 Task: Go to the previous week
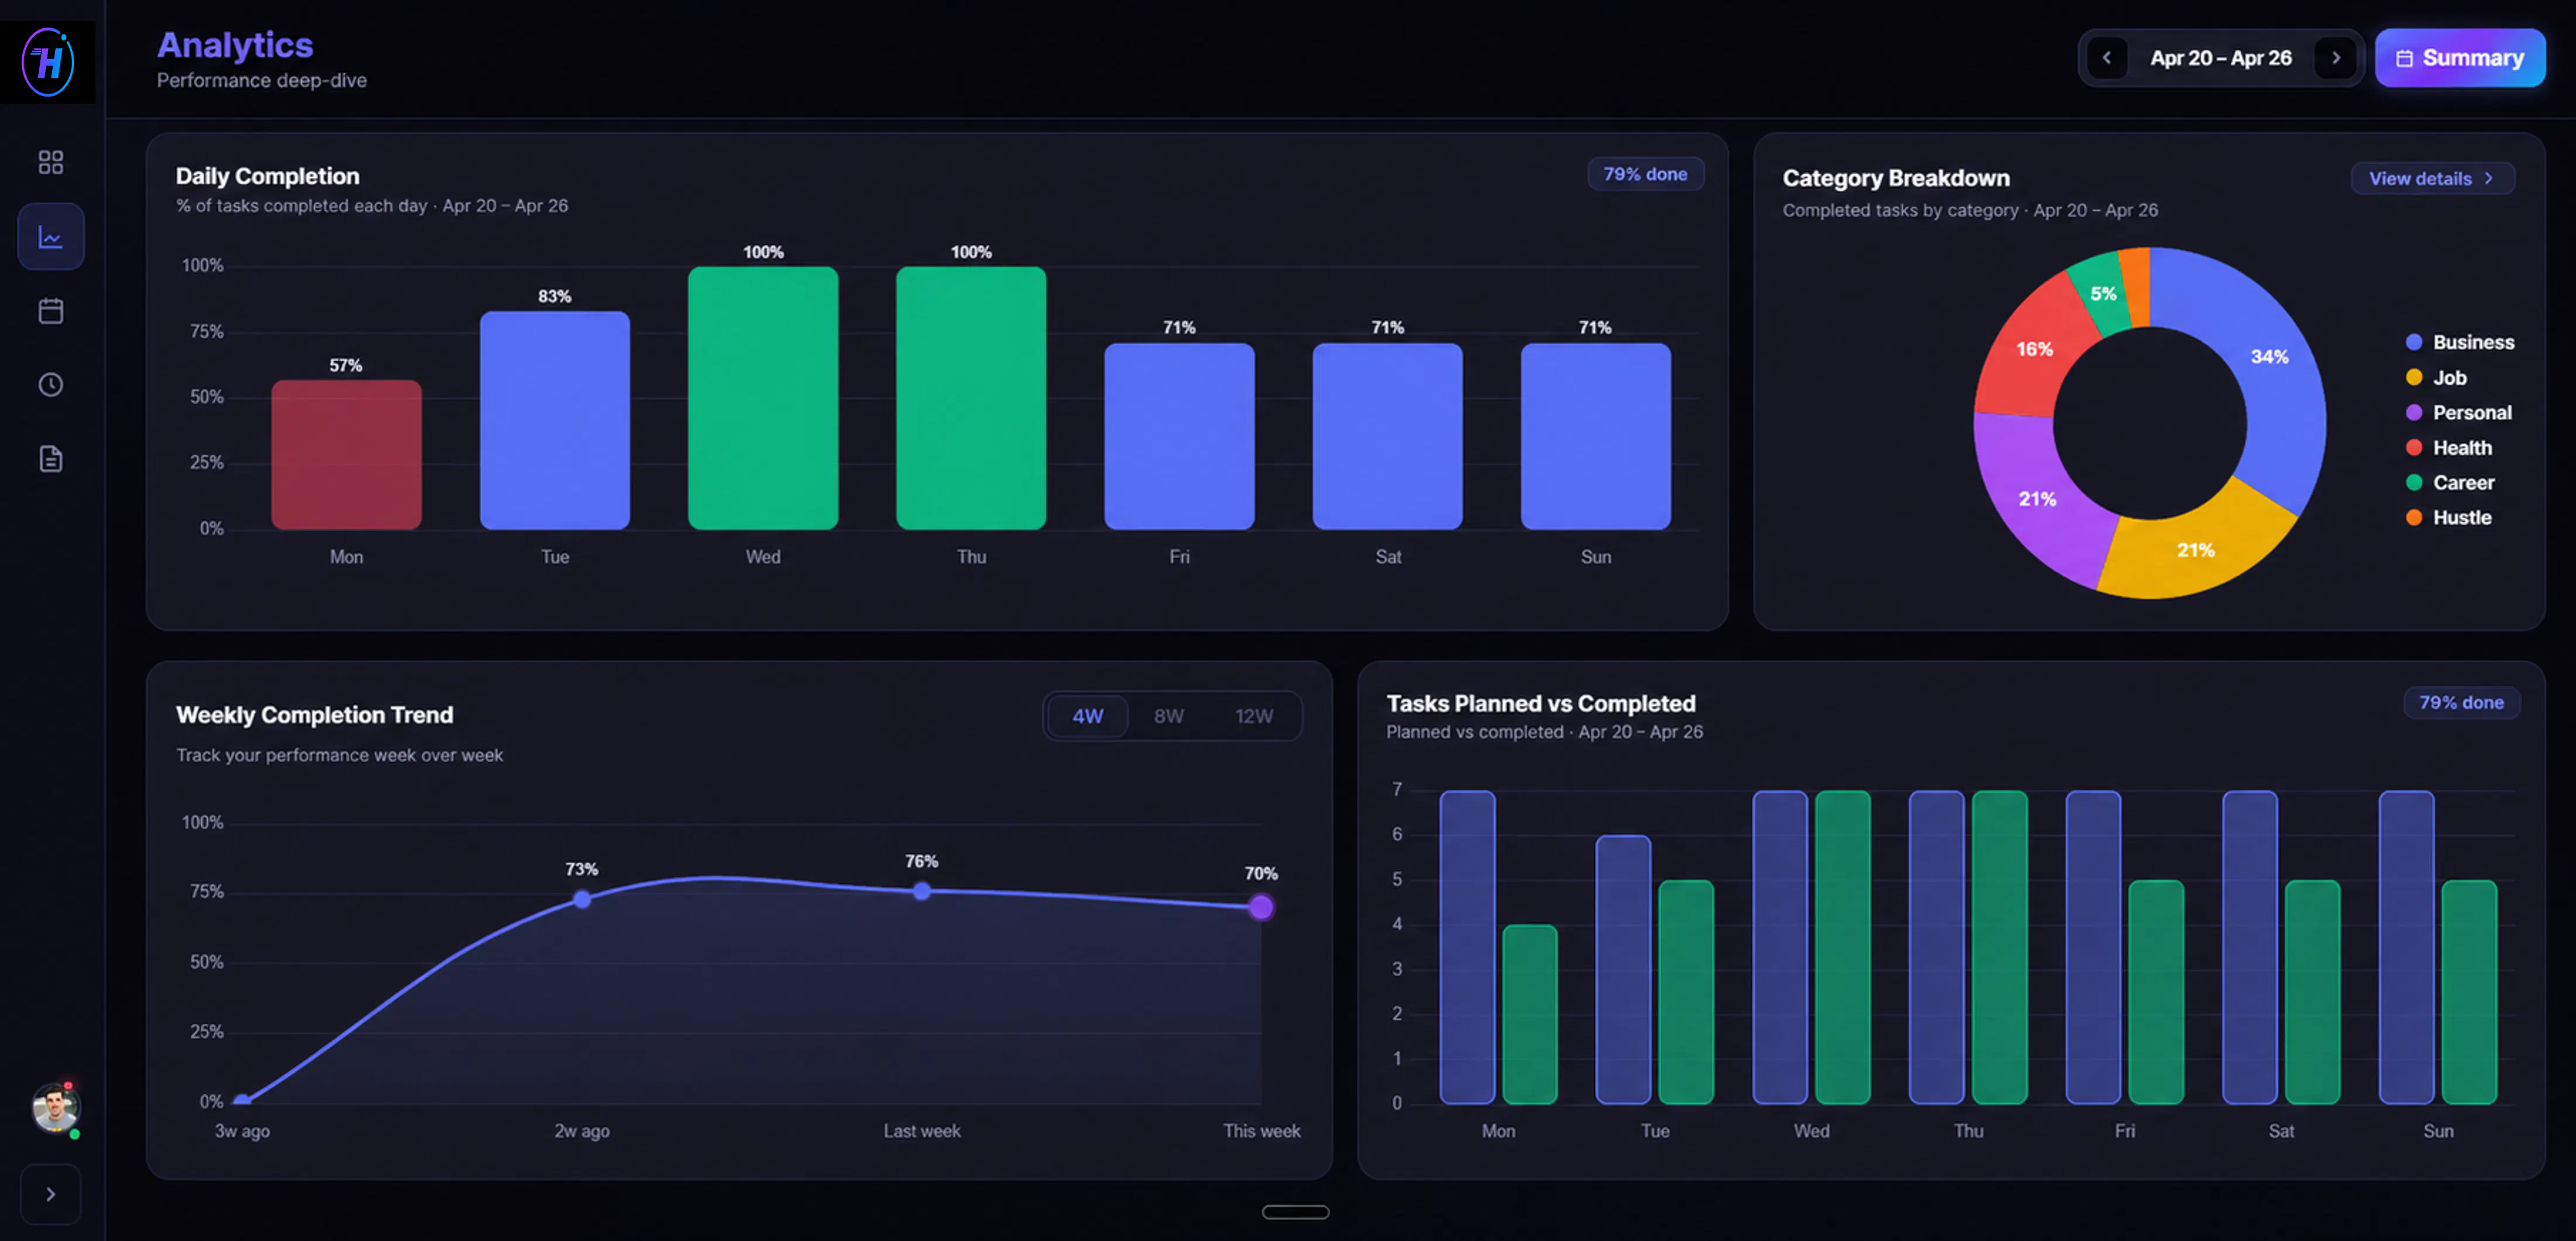point(2107,58)
